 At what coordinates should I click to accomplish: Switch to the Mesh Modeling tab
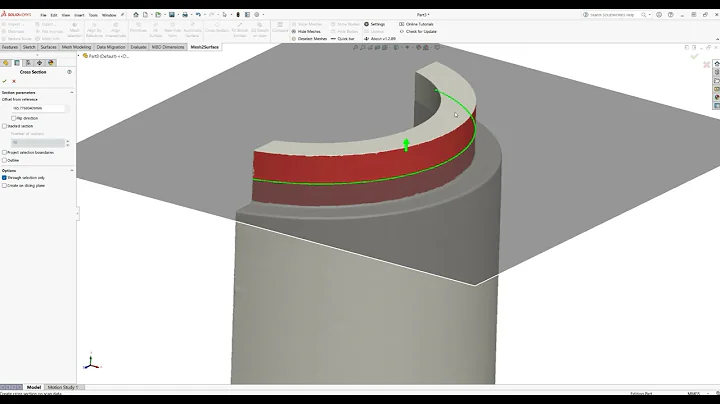point(76,47)
